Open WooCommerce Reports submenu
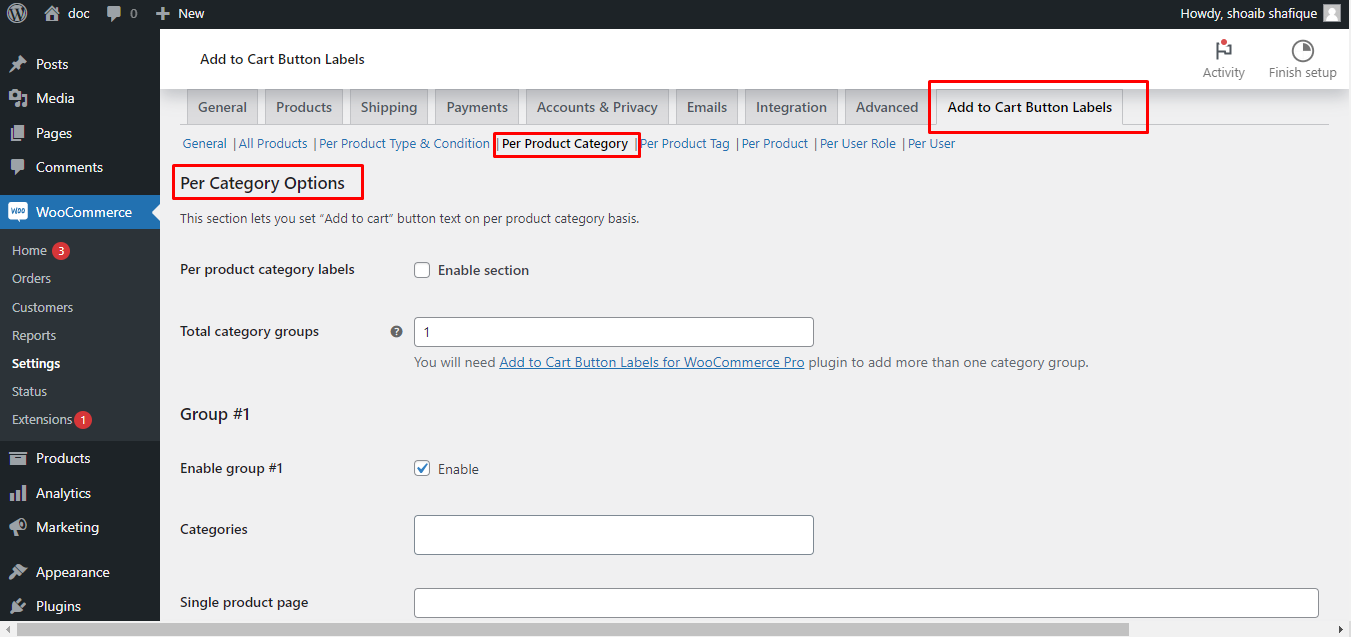 pos(34,335)
